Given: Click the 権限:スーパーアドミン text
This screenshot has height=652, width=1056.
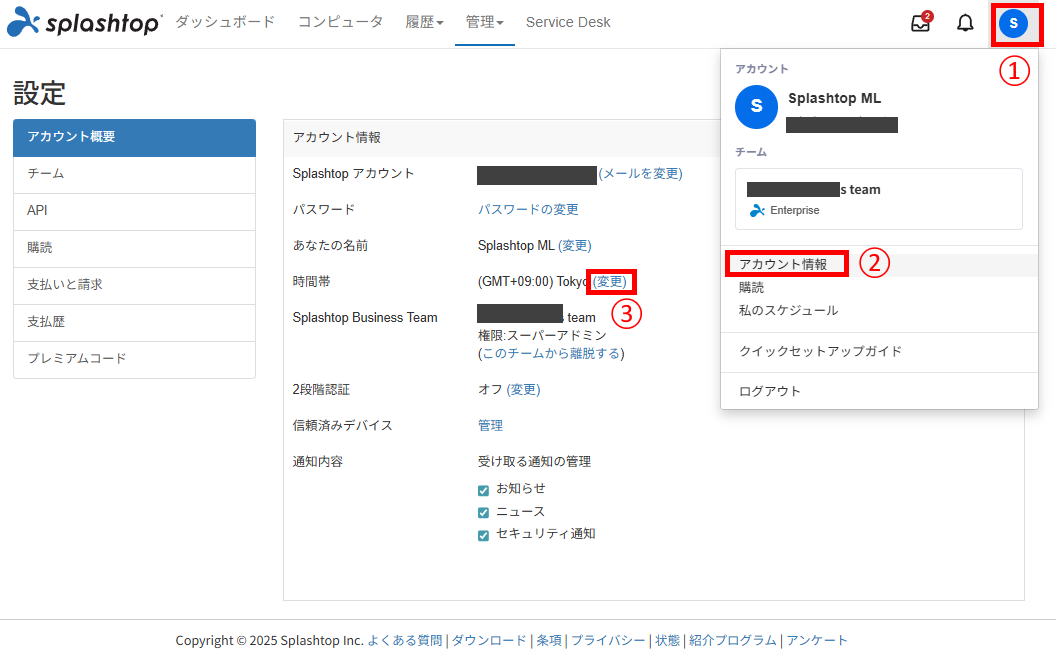Looking at the screenshot, I should click(542, 335).
